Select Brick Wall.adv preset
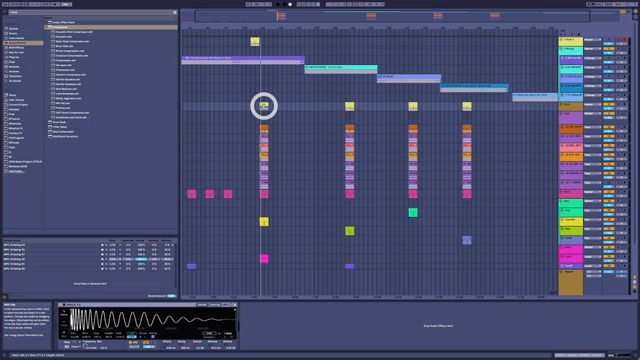 [x=64, y=46]
